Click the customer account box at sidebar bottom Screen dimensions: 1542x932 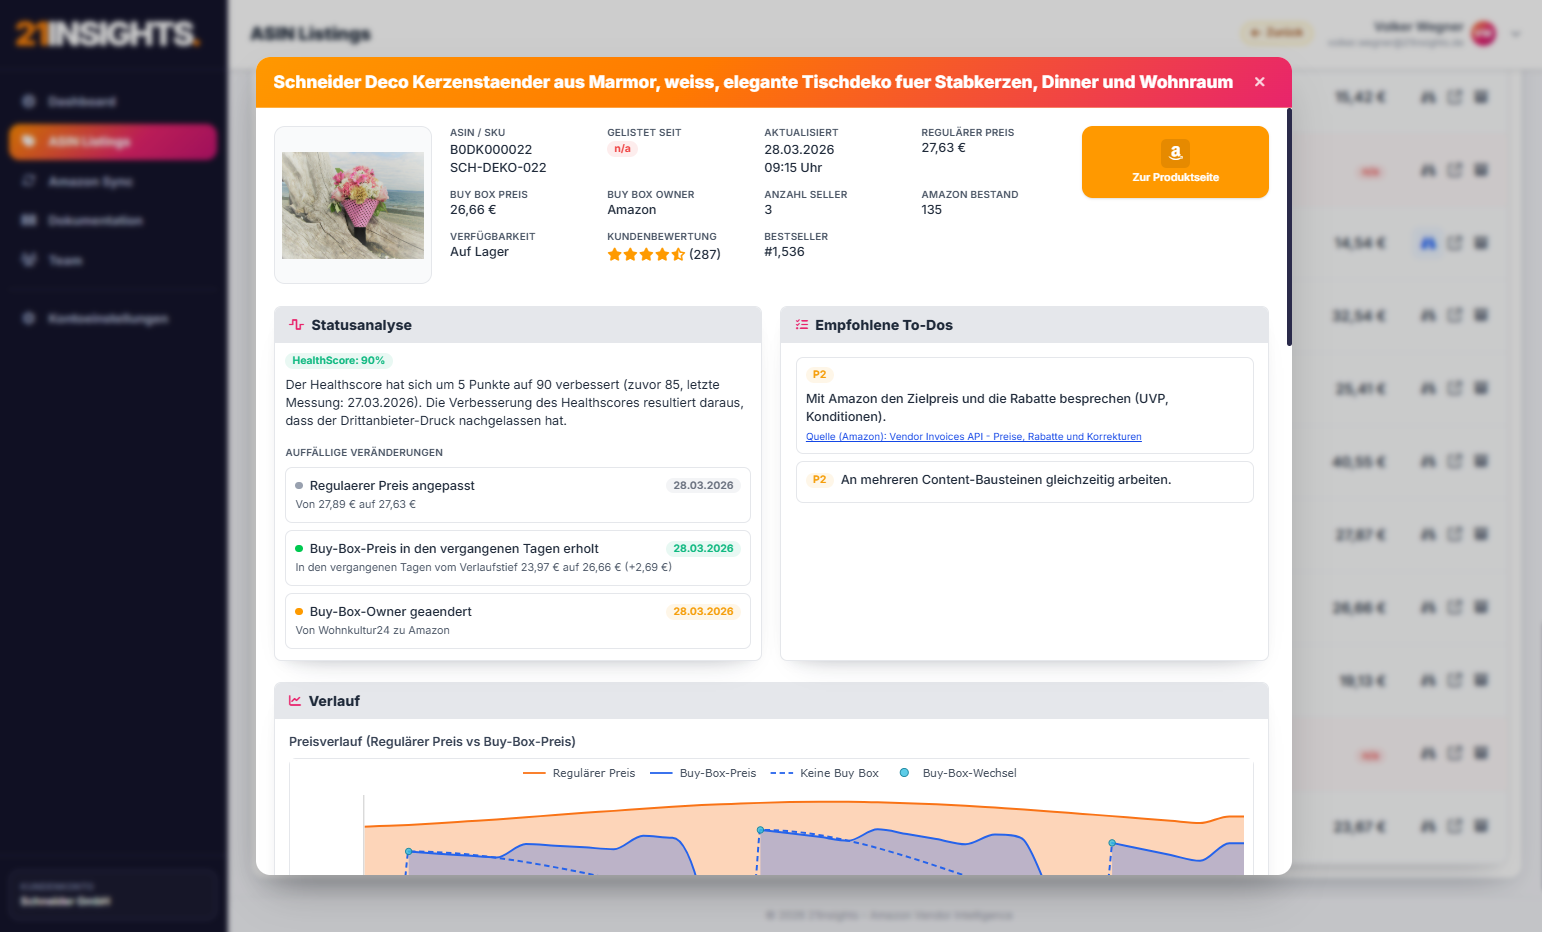pyautogui.click(x=113, y=894)
